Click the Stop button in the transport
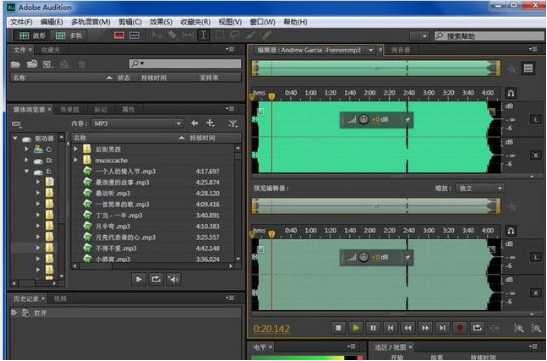This screenshot has width=547, height=361. pos(338,328)
